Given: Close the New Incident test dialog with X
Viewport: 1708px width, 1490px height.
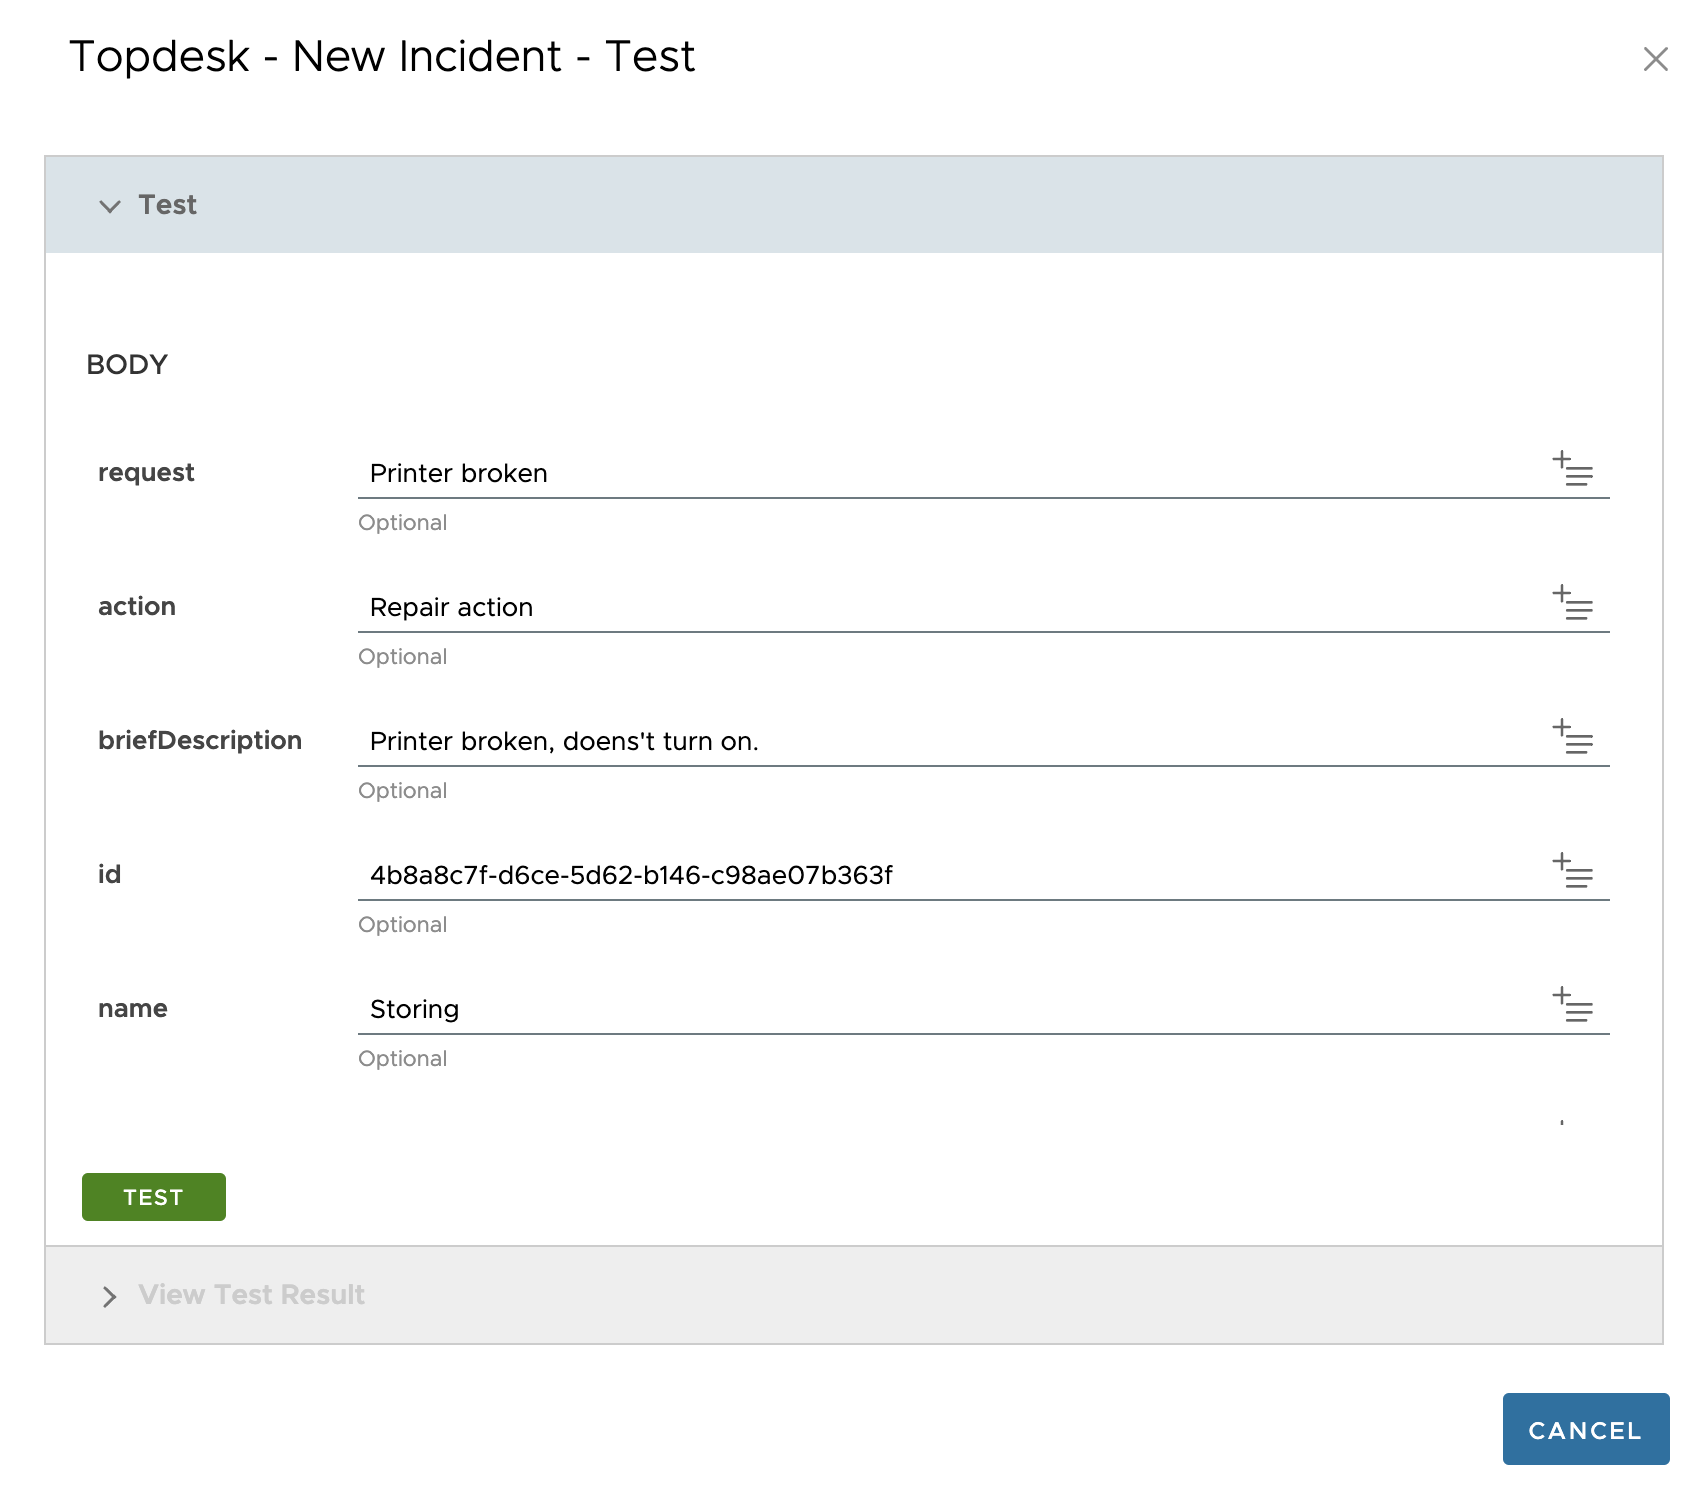Looking at the screenshot, I should click(x=1656, y=60).
